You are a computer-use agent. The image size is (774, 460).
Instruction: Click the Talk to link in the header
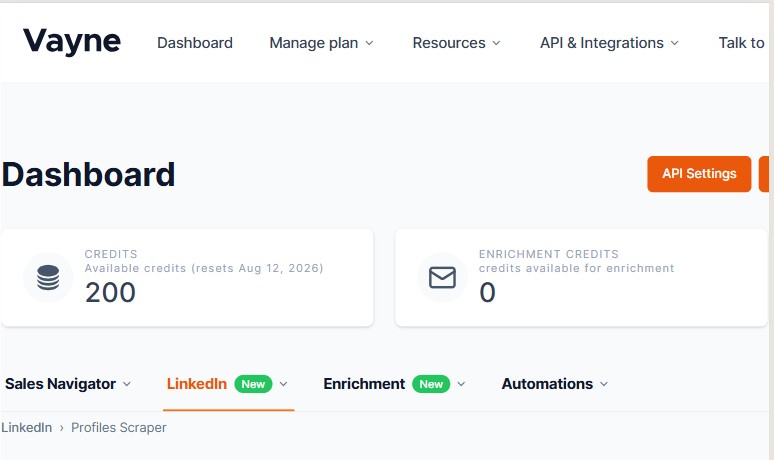point(742,43)
